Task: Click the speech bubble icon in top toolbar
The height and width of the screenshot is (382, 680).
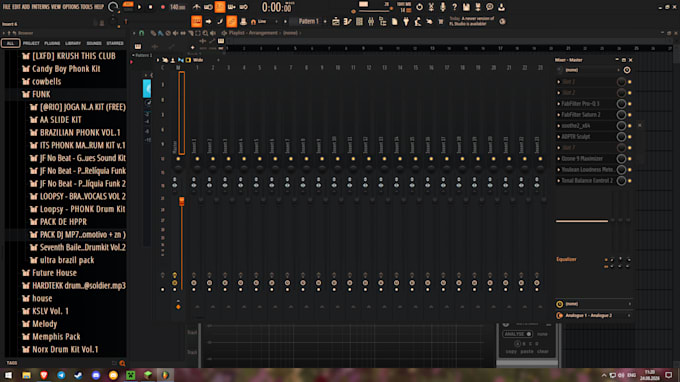Action: [490, 7]
